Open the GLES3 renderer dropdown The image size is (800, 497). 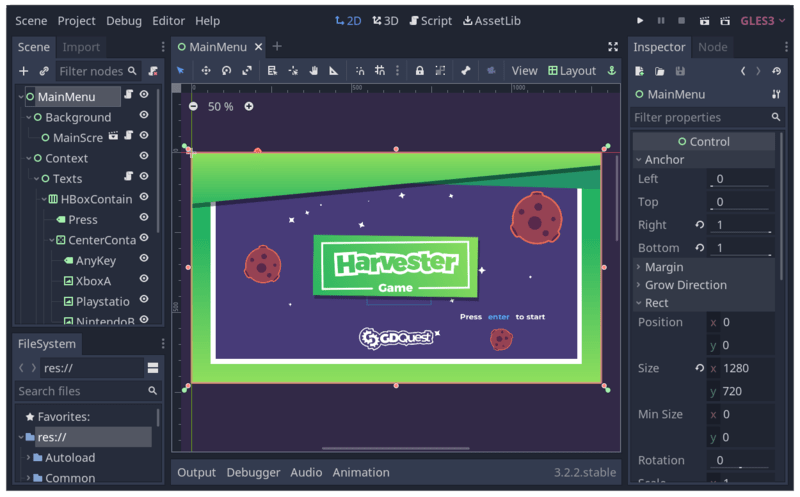point(763,21)
